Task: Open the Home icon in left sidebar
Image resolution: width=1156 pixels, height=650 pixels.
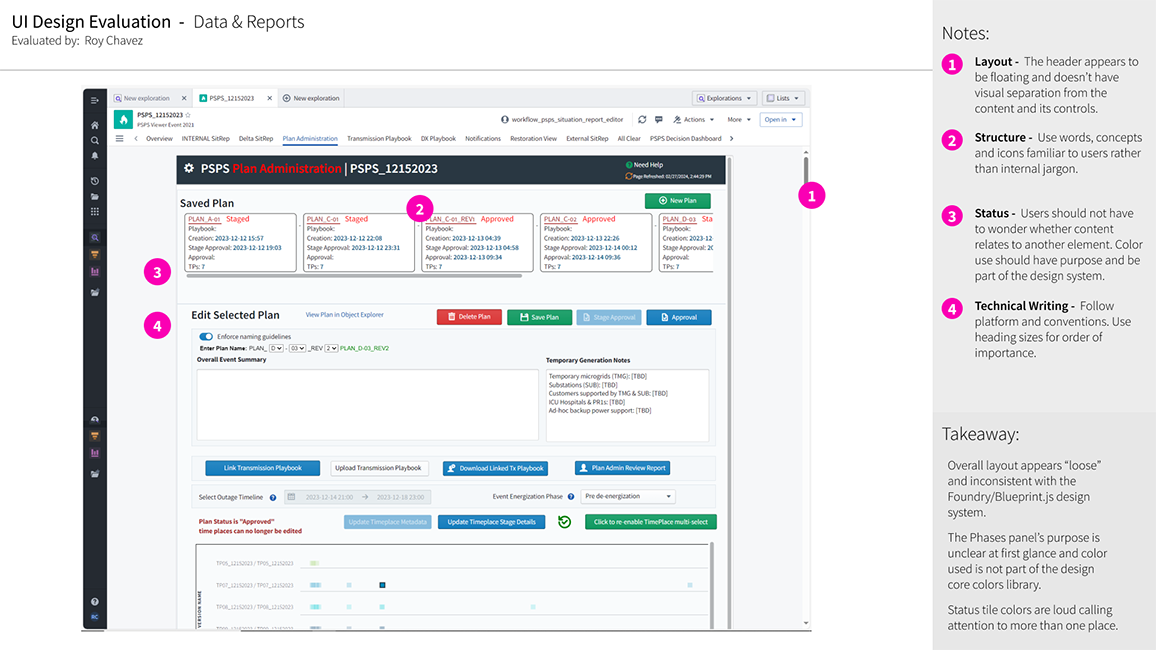Action: (x=94, y=126)
